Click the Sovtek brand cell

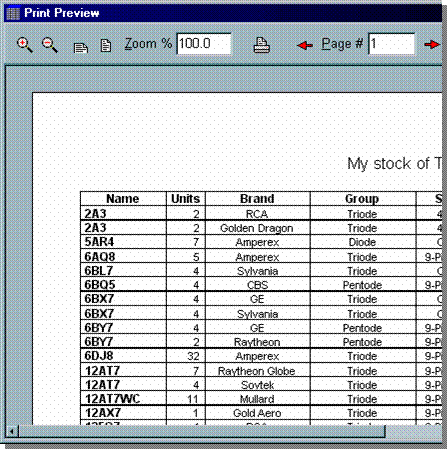tap(257, 385)
